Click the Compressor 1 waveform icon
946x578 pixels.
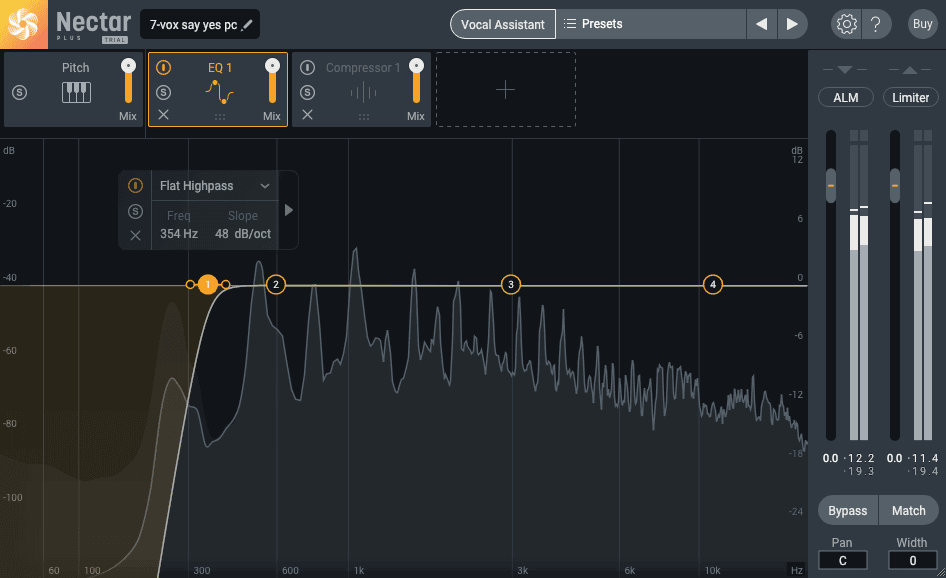coord(363,93)
